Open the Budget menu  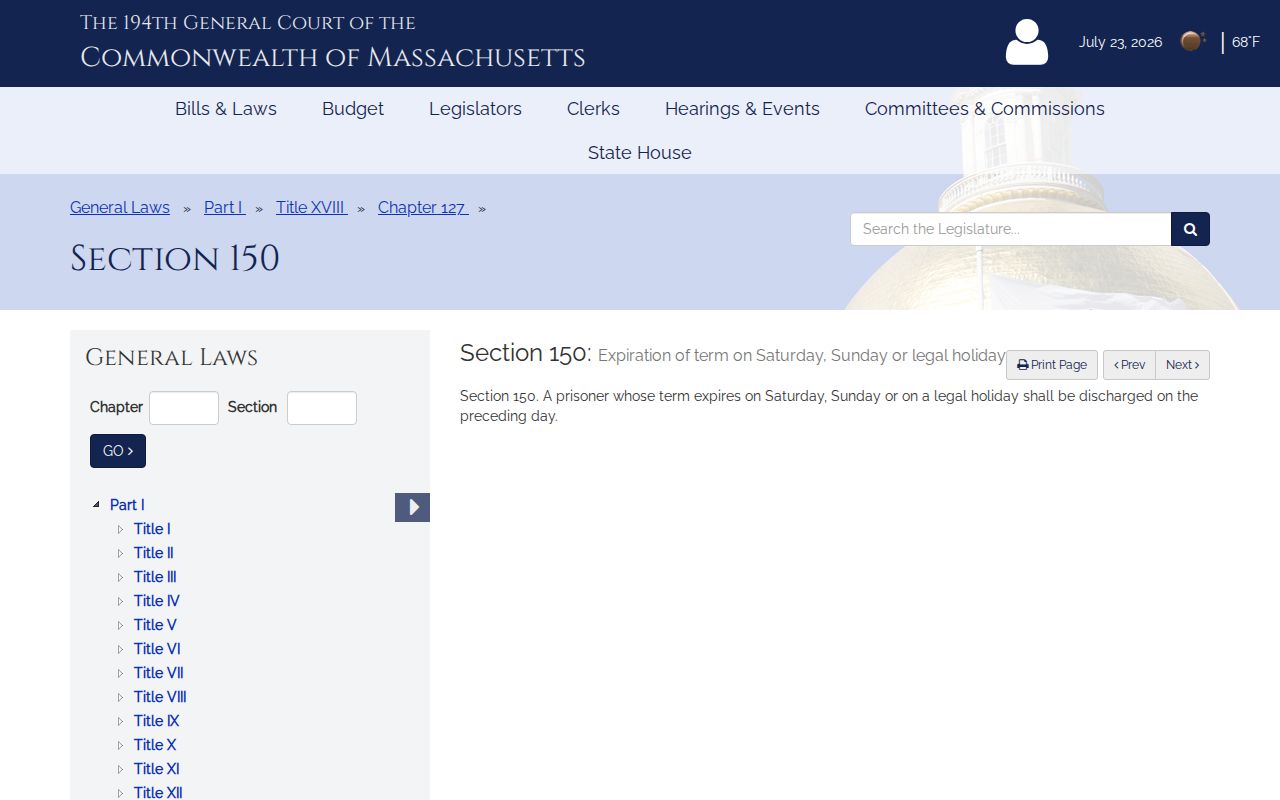pyautogui.click(x=353, y=109)
